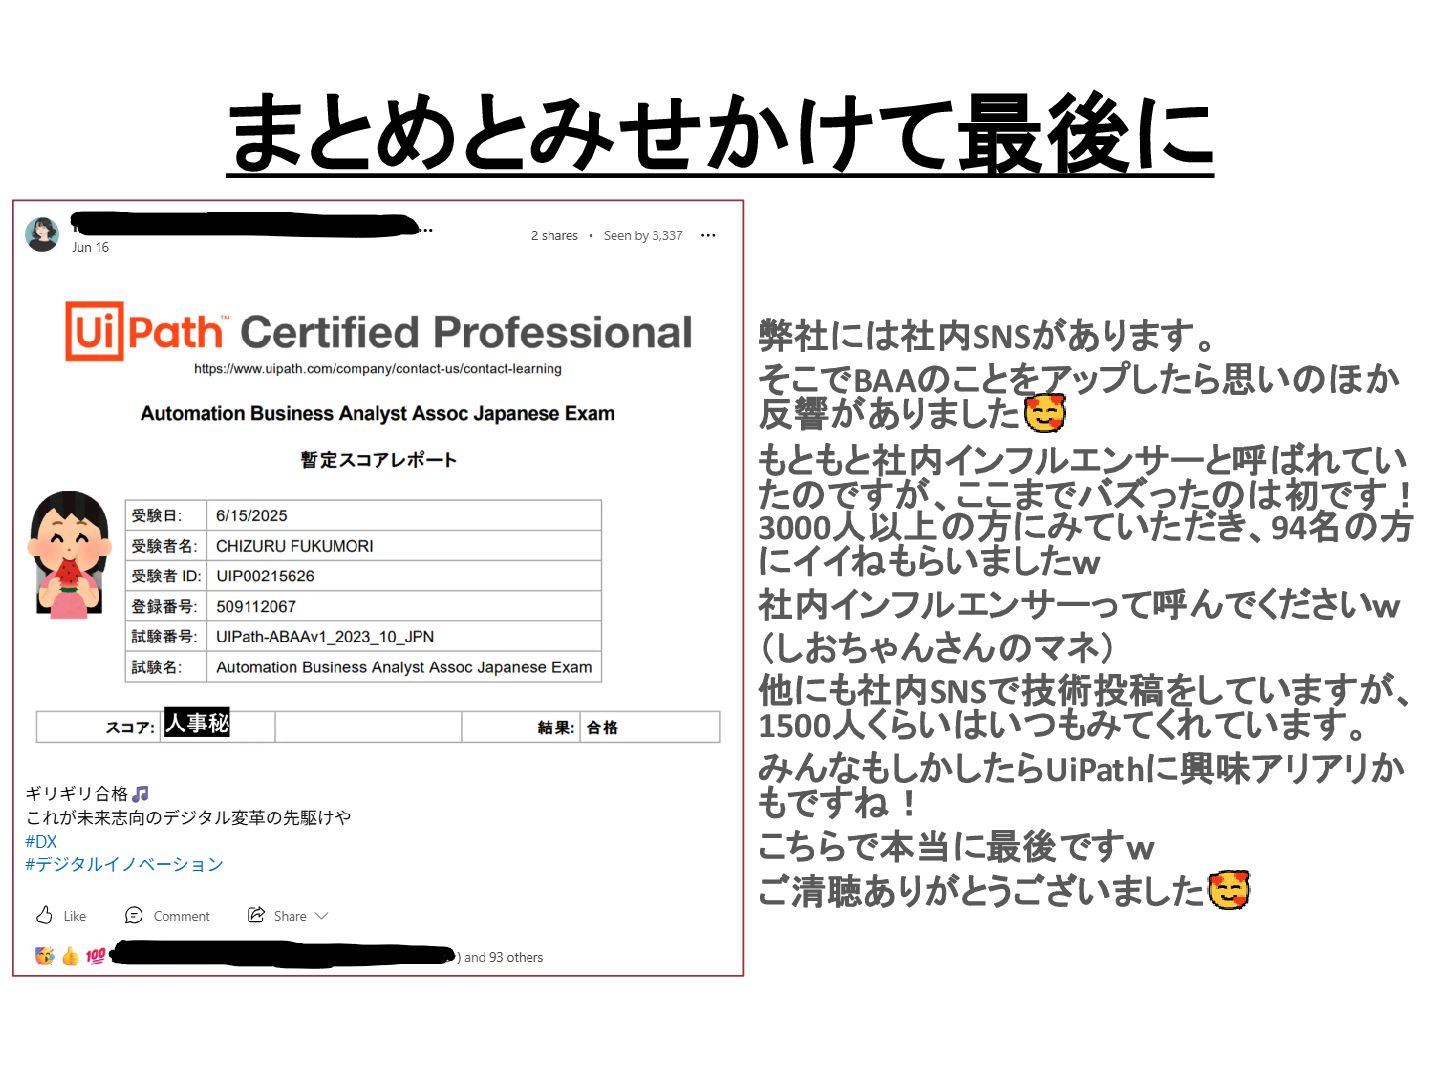The width and height of the screenshot is (1440, 1080).
Task: Open the #DX hashtag link
Action: click(41, 841)
